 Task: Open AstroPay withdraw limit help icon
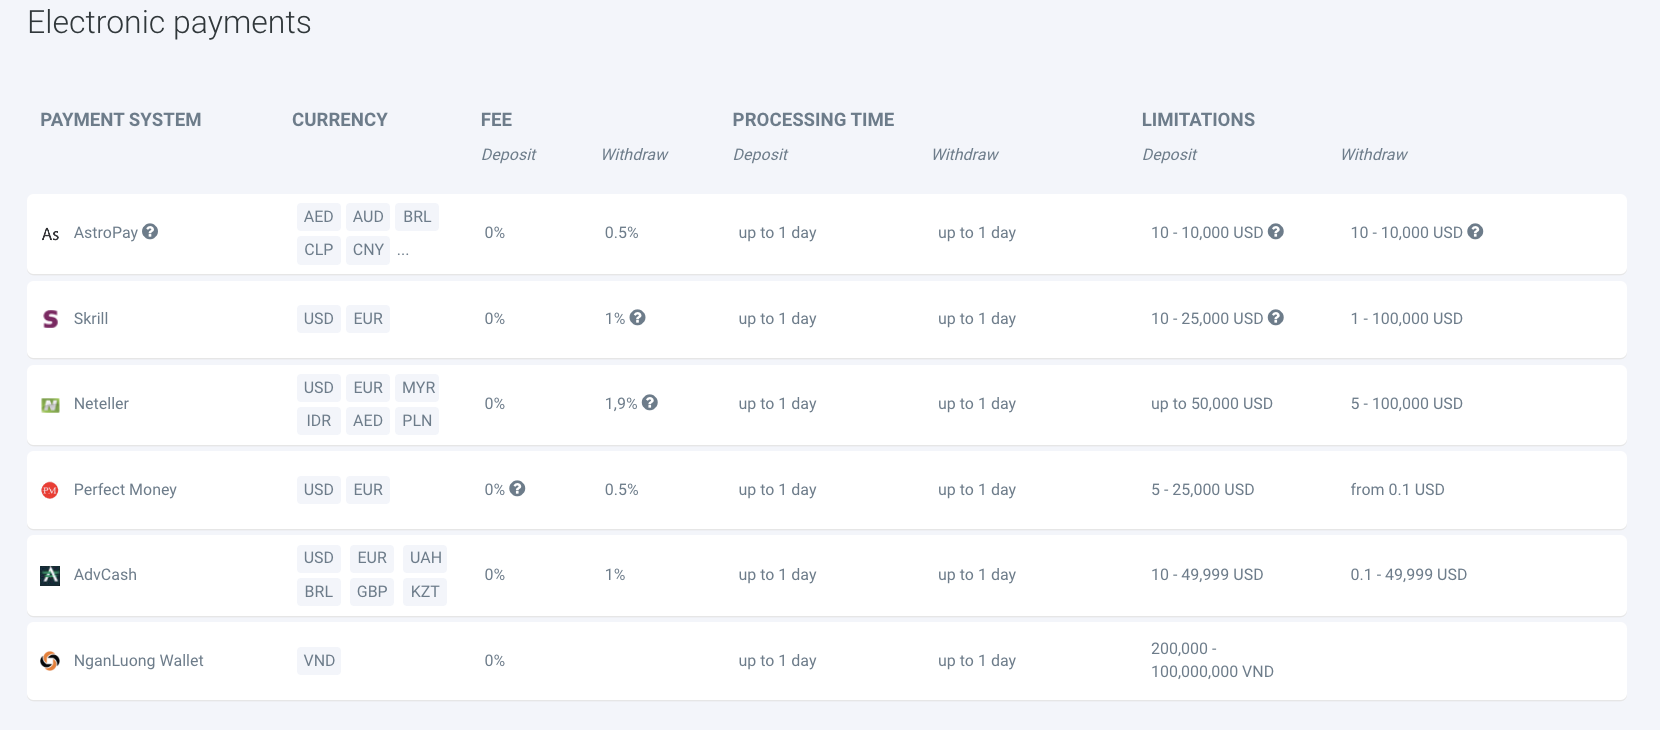pyautogui.click(x=1475, y=231)
